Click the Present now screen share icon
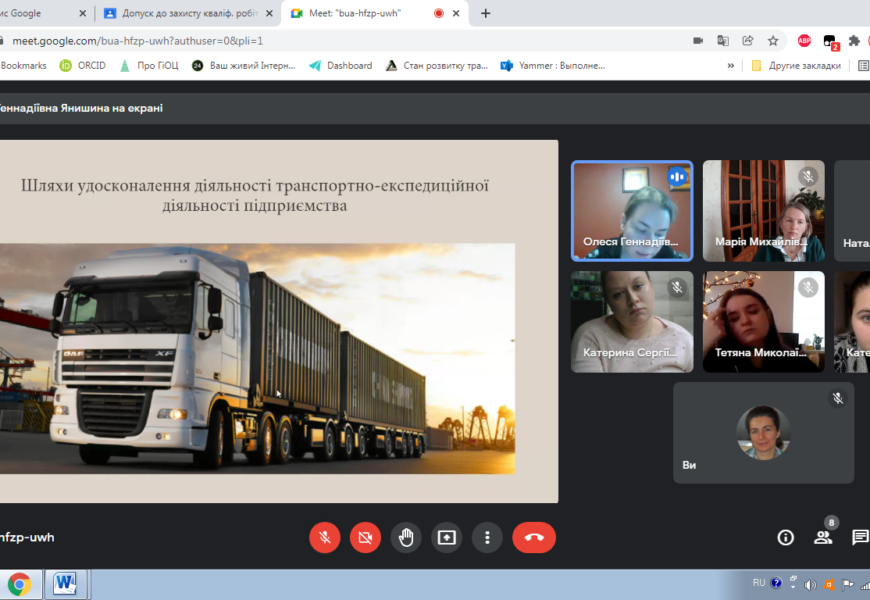This screenshot has height=600, width=870. (x=446, y=537)
